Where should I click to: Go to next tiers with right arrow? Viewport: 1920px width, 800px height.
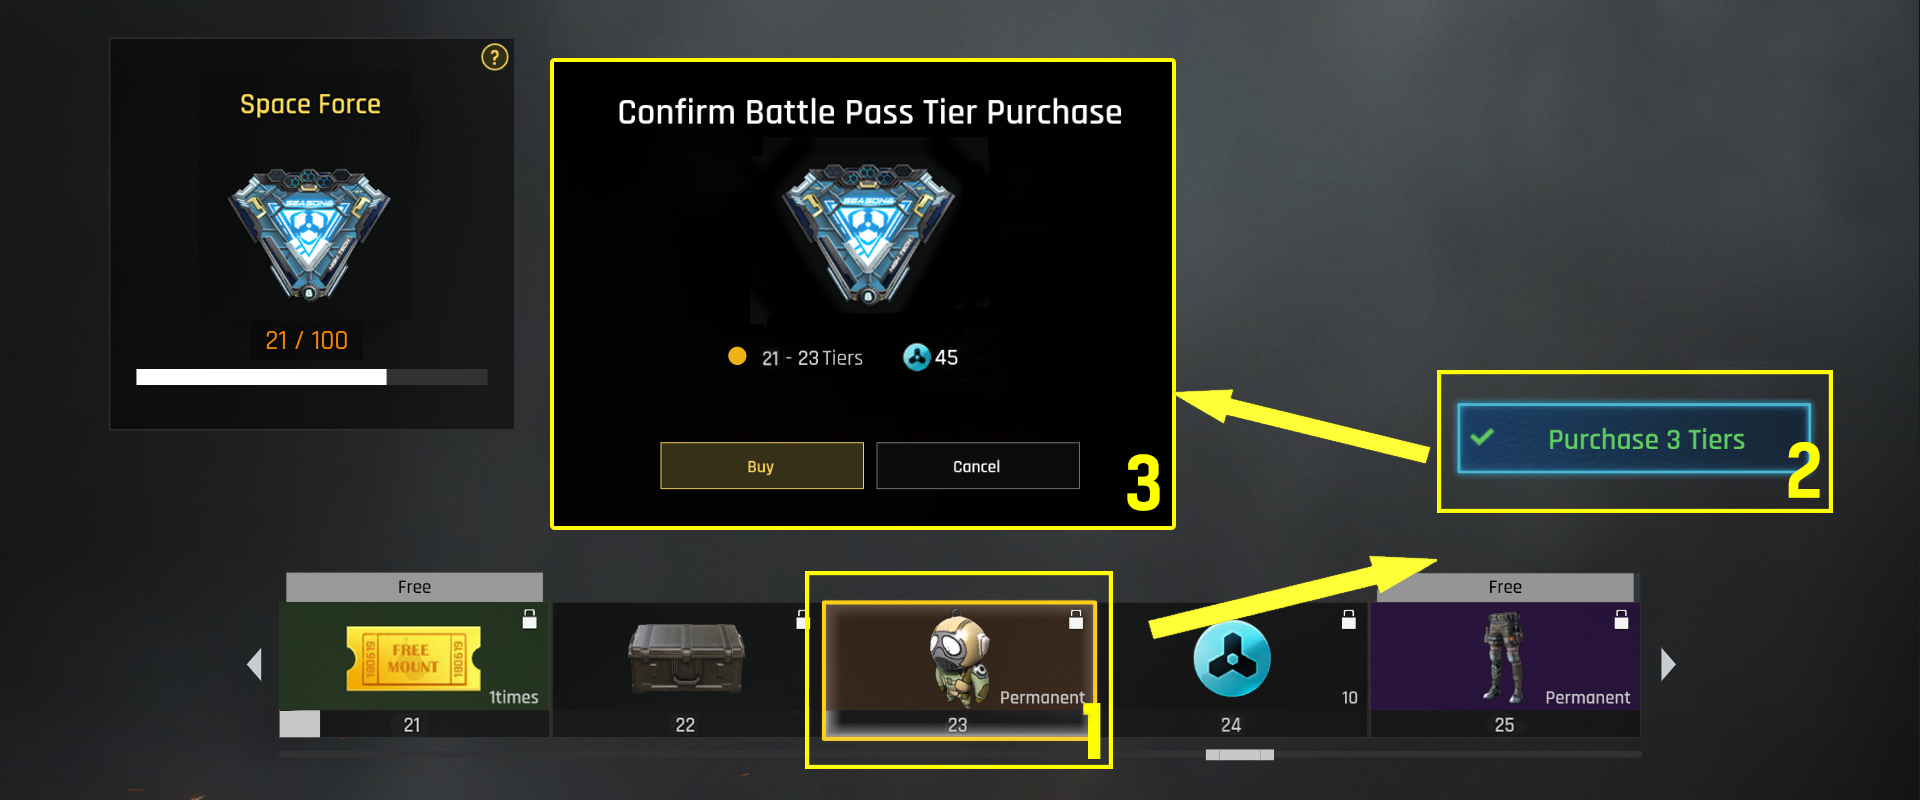coord(1668,664)
